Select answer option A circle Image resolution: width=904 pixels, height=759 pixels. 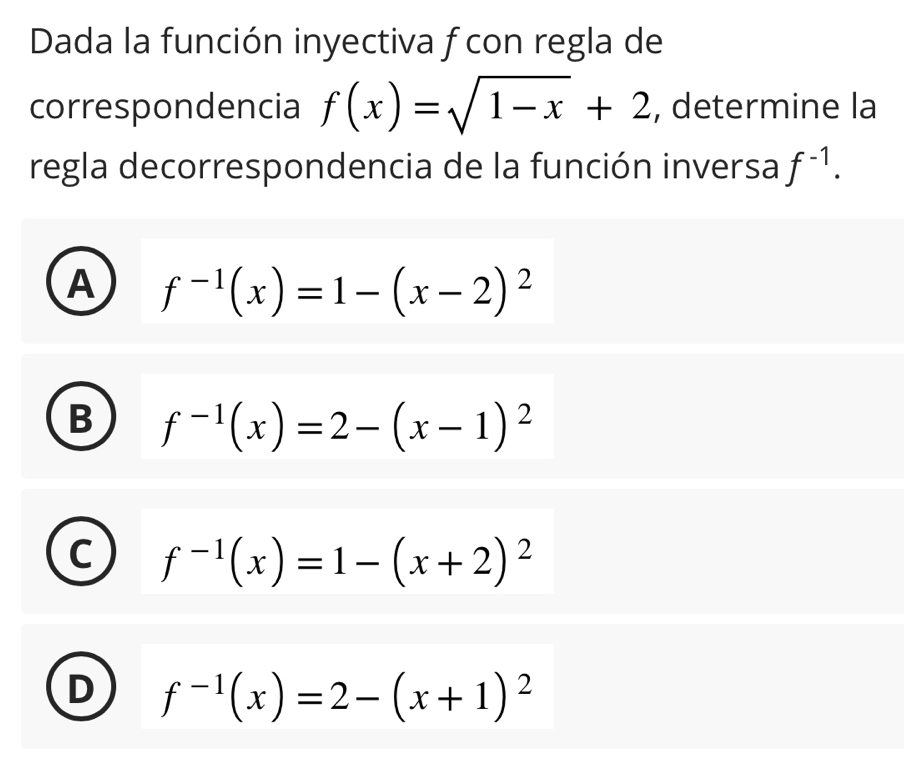tap(81, 281)
